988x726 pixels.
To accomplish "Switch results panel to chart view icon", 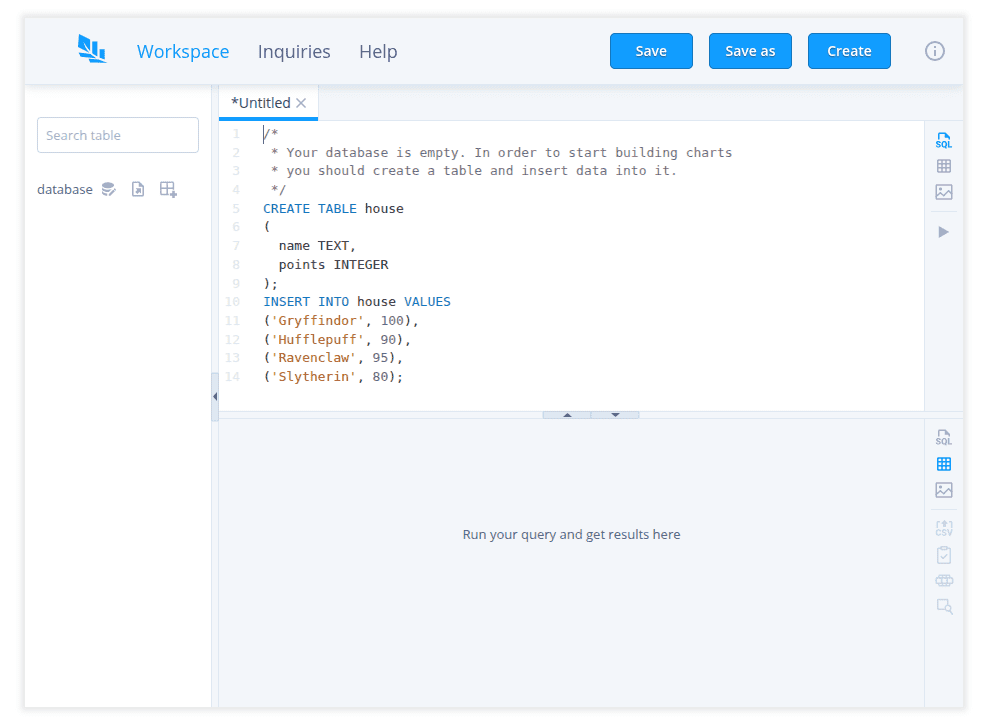I will coord(943,489).
